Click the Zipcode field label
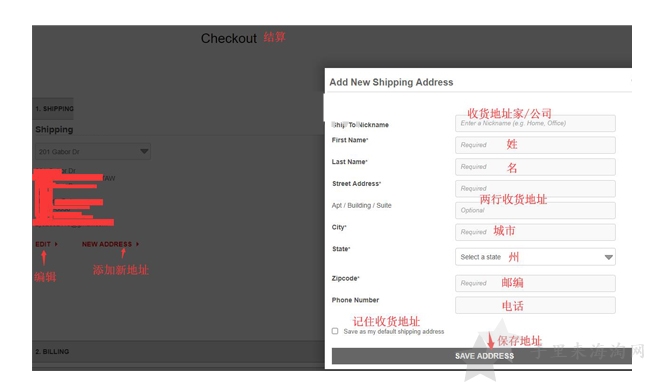The width and height of the screenshot is (654, 390). (x=345, y=278)
